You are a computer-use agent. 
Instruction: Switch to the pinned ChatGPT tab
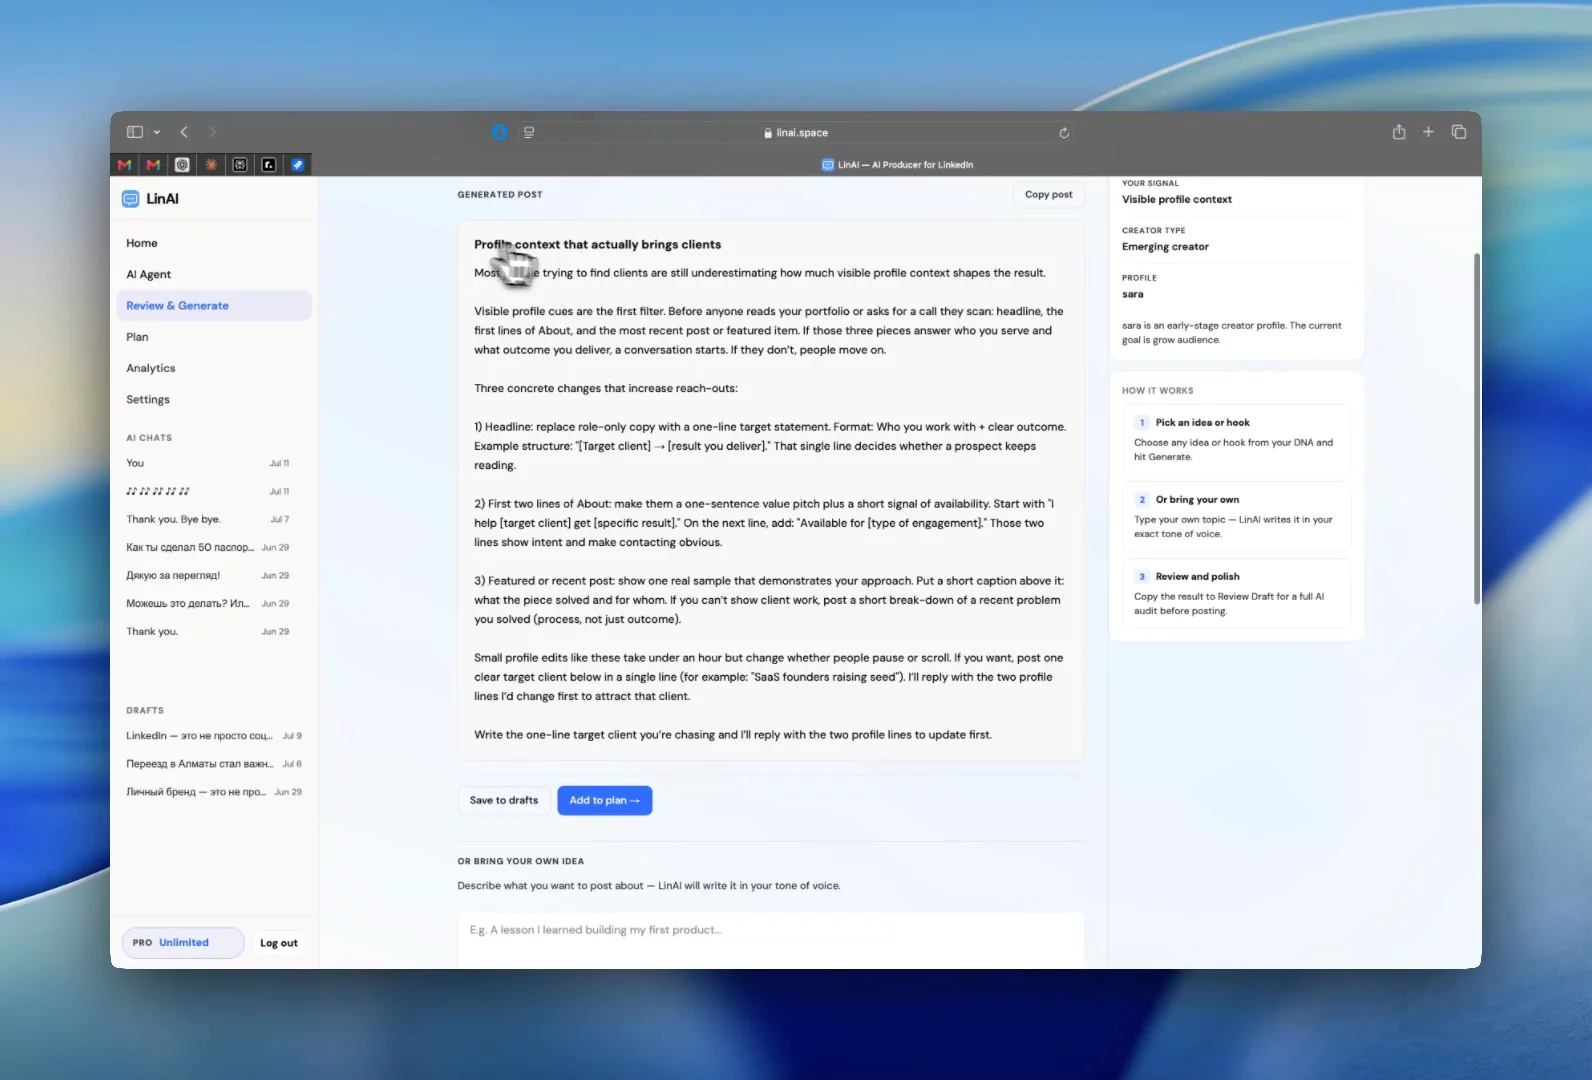coord(182,165)
